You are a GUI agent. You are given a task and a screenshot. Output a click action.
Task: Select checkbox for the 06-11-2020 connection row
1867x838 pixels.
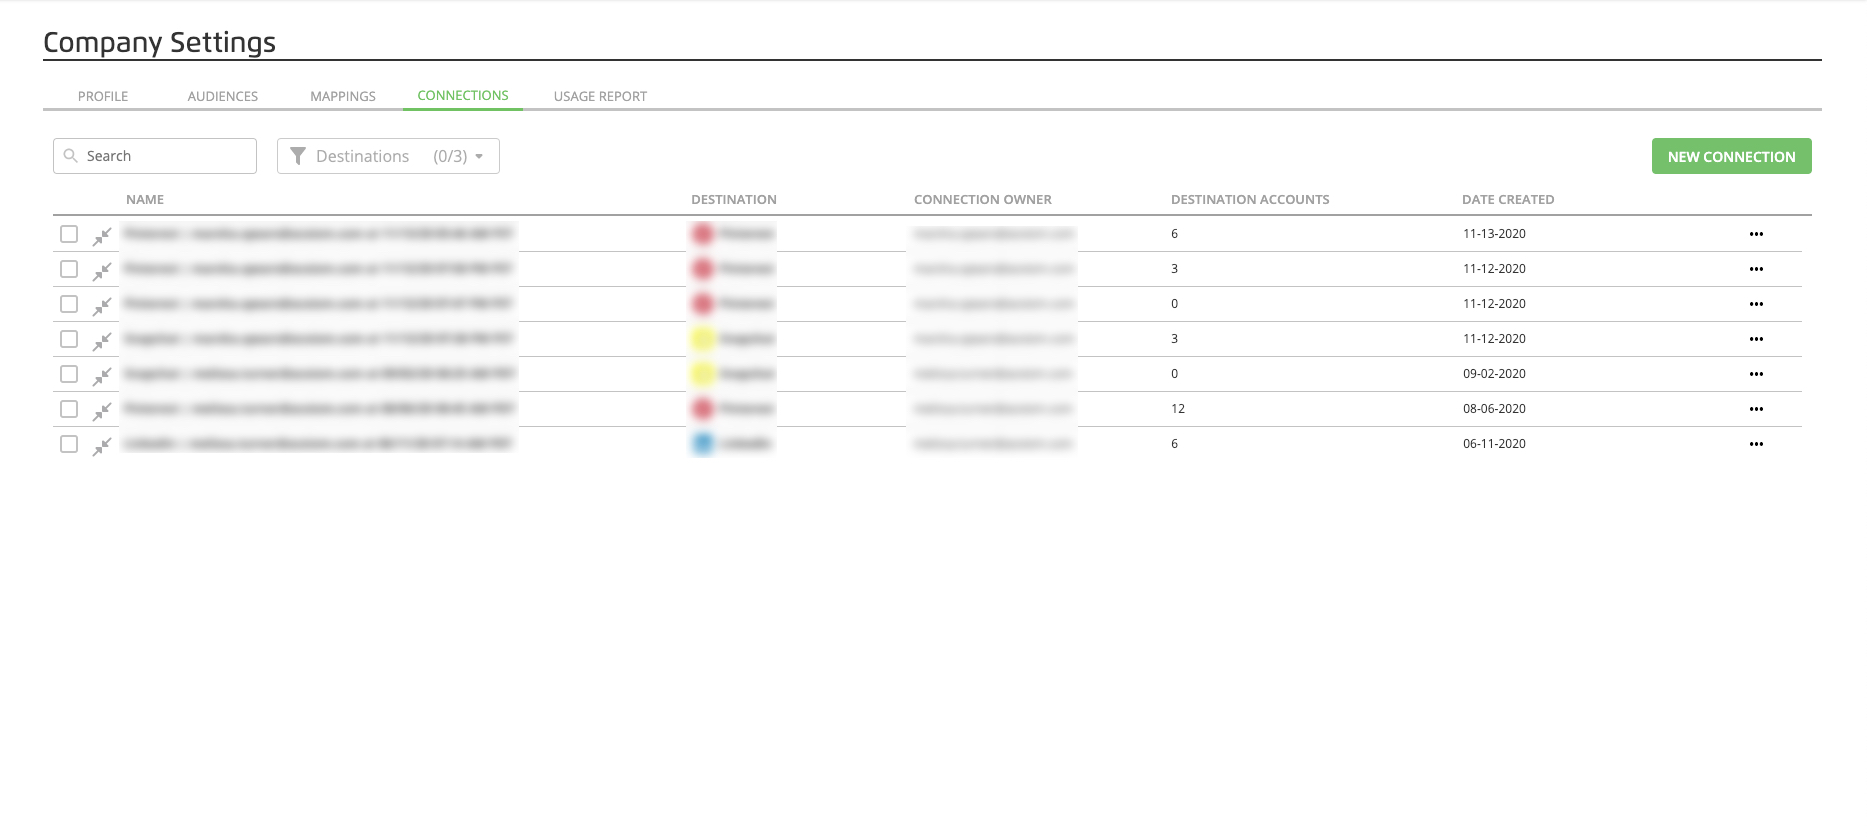69,444
